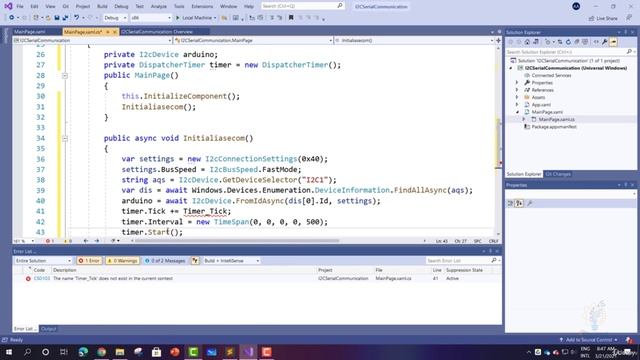The height and width of the screenshot is (360, 640).
Task: Open the Build menu
Action: [102, 7]
